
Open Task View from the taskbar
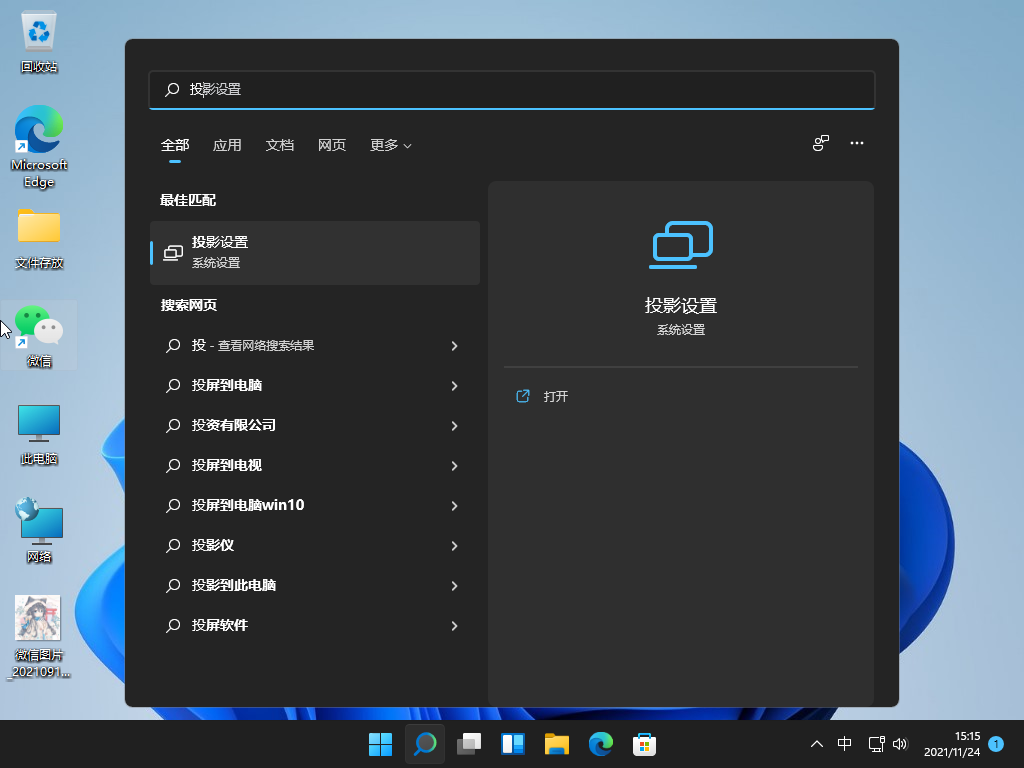tap(468, 744)
